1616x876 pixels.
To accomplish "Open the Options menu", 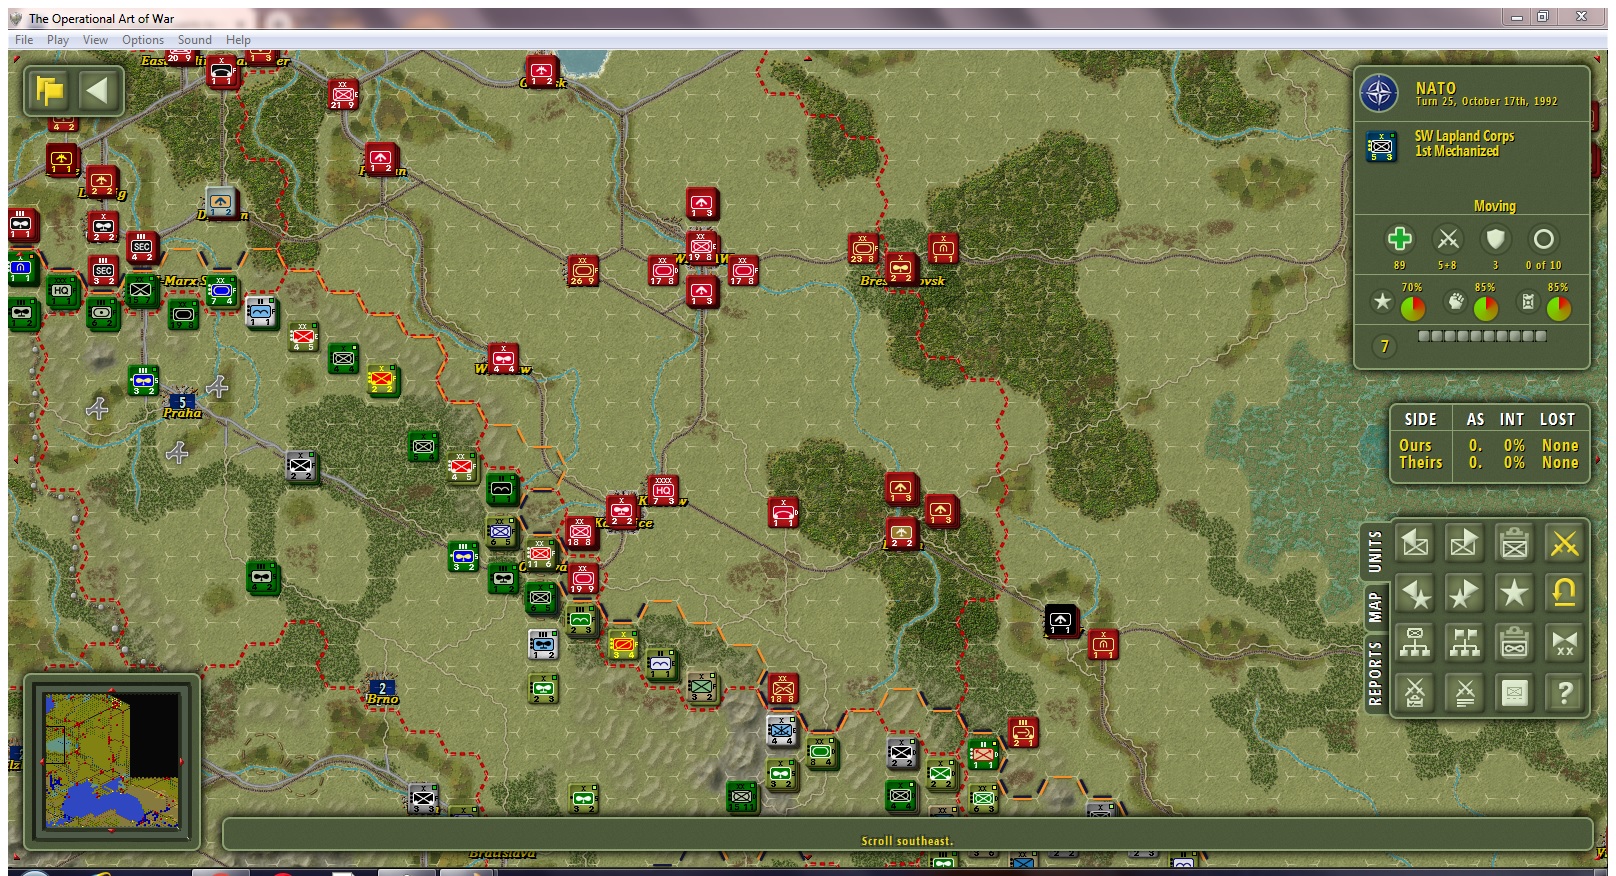I will 143,40.
